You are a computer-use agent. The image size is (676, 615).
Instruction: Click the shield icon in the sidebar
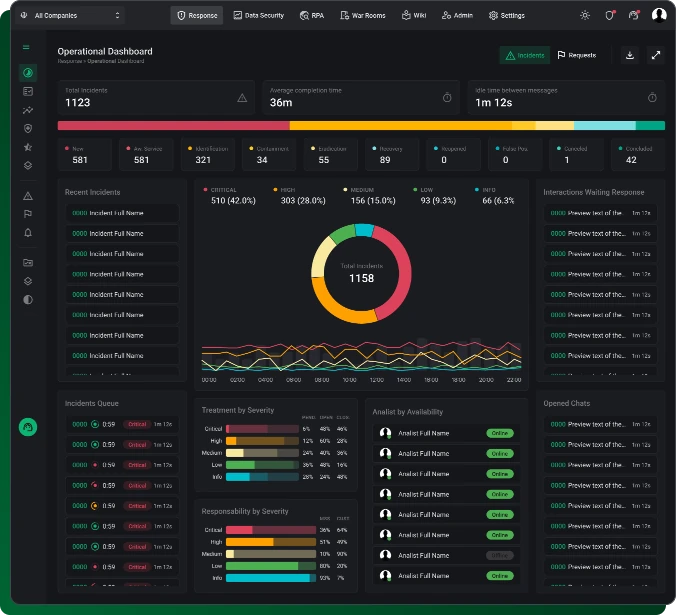[x=28, y=128]
